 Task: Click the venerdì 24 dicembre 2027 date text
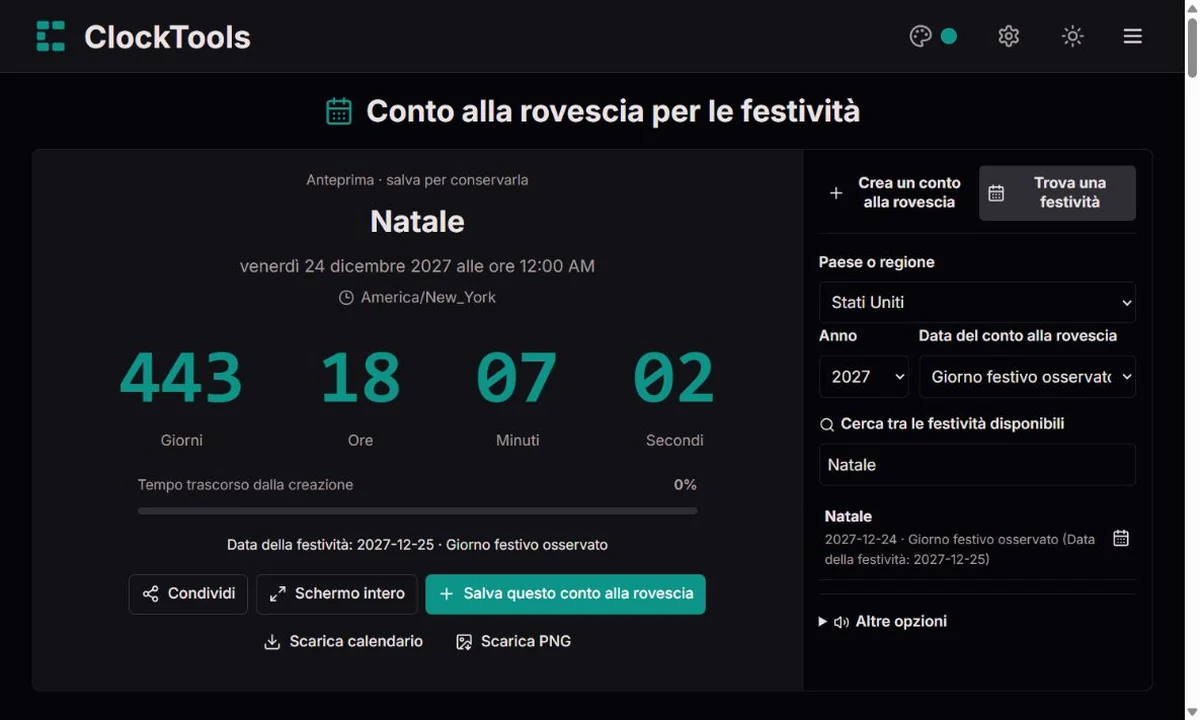(417, 266)
